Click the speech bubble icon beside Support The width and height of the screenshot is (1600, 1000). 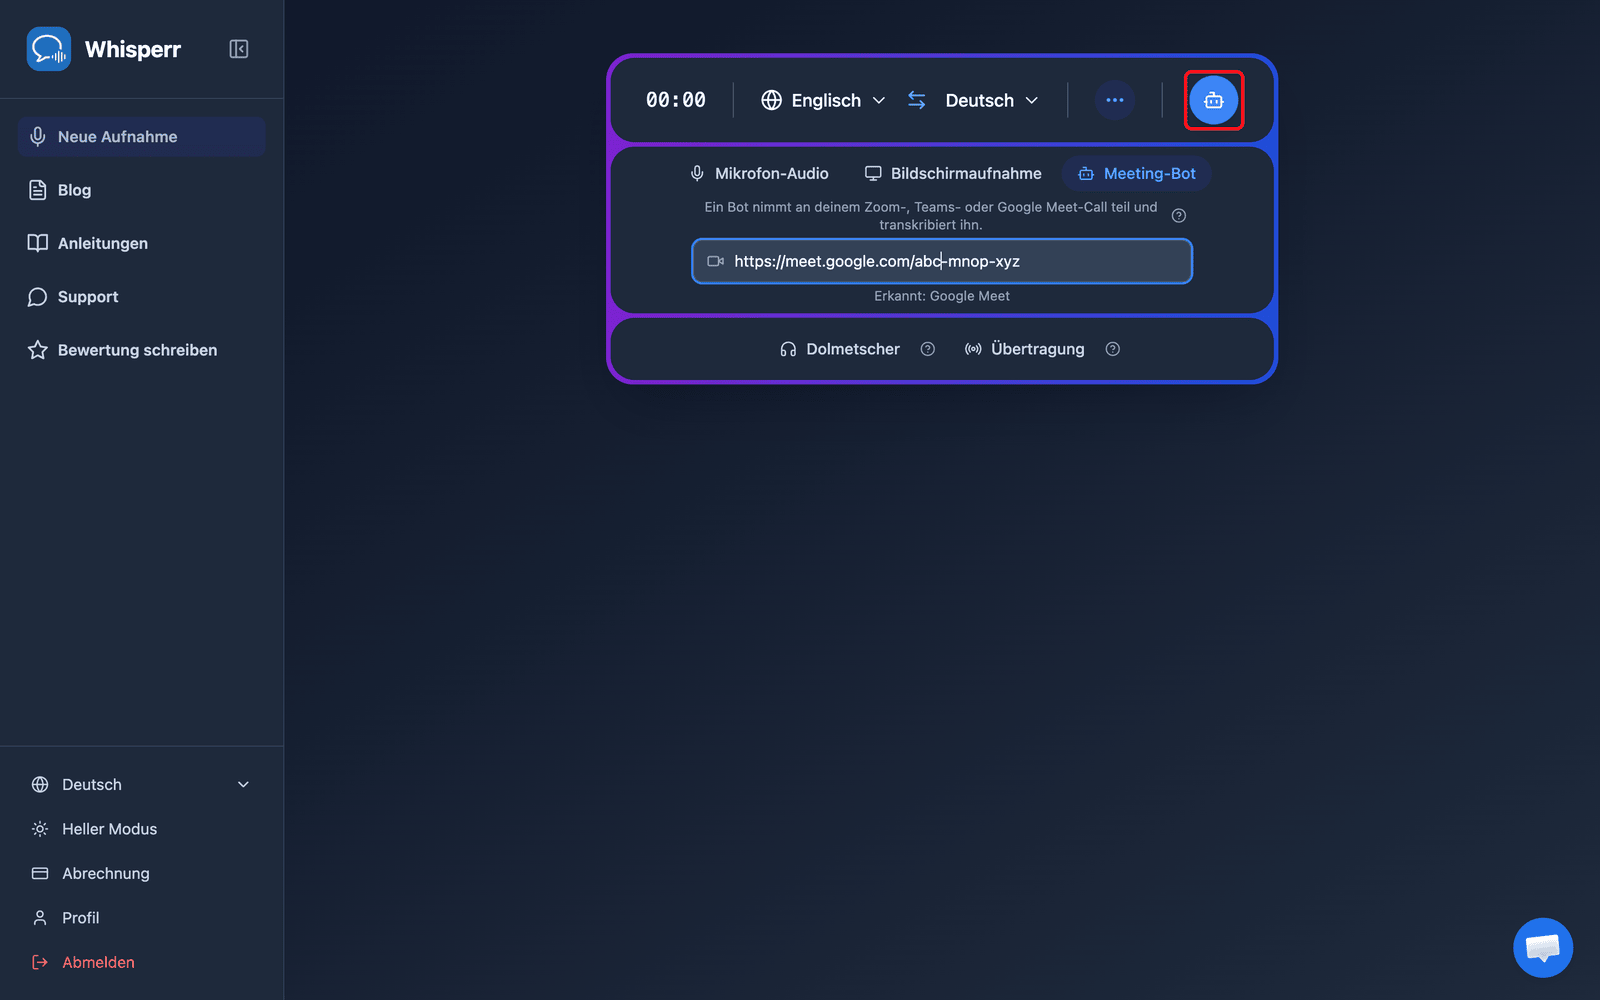pyautogui.click(x=38, y=297)
